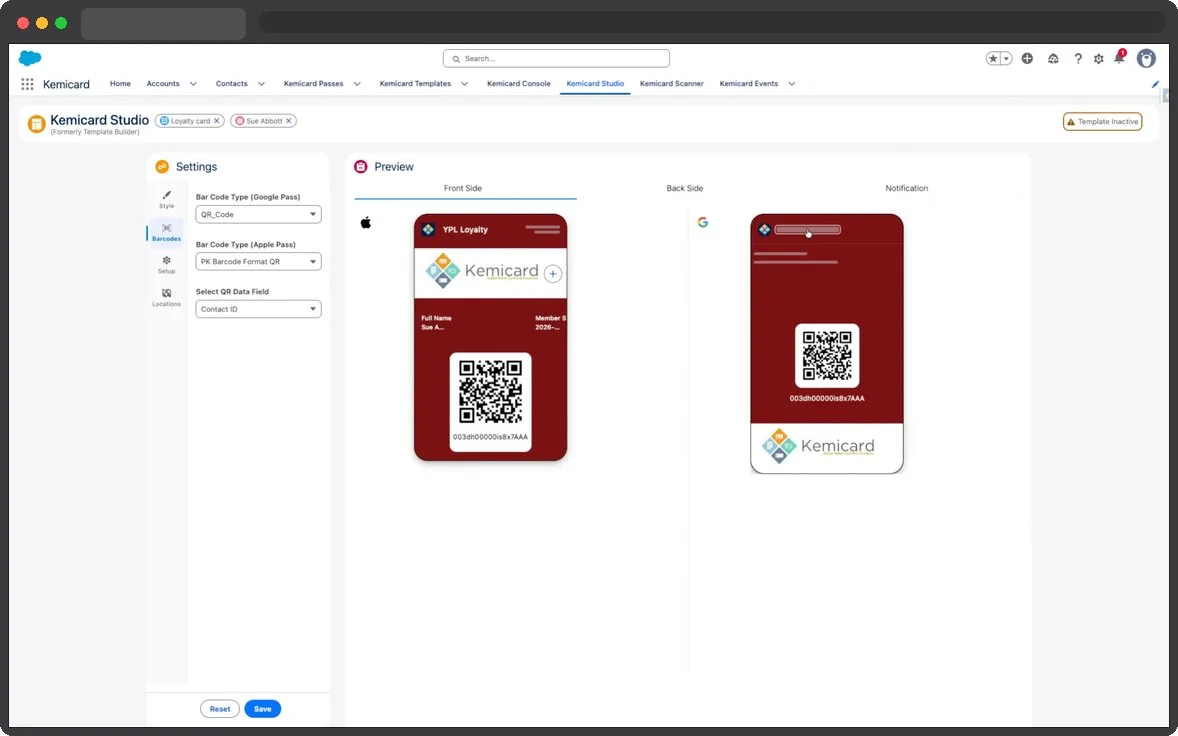
Task: Select the Kemicard Studio tab
Action: [x=595, y=83]
